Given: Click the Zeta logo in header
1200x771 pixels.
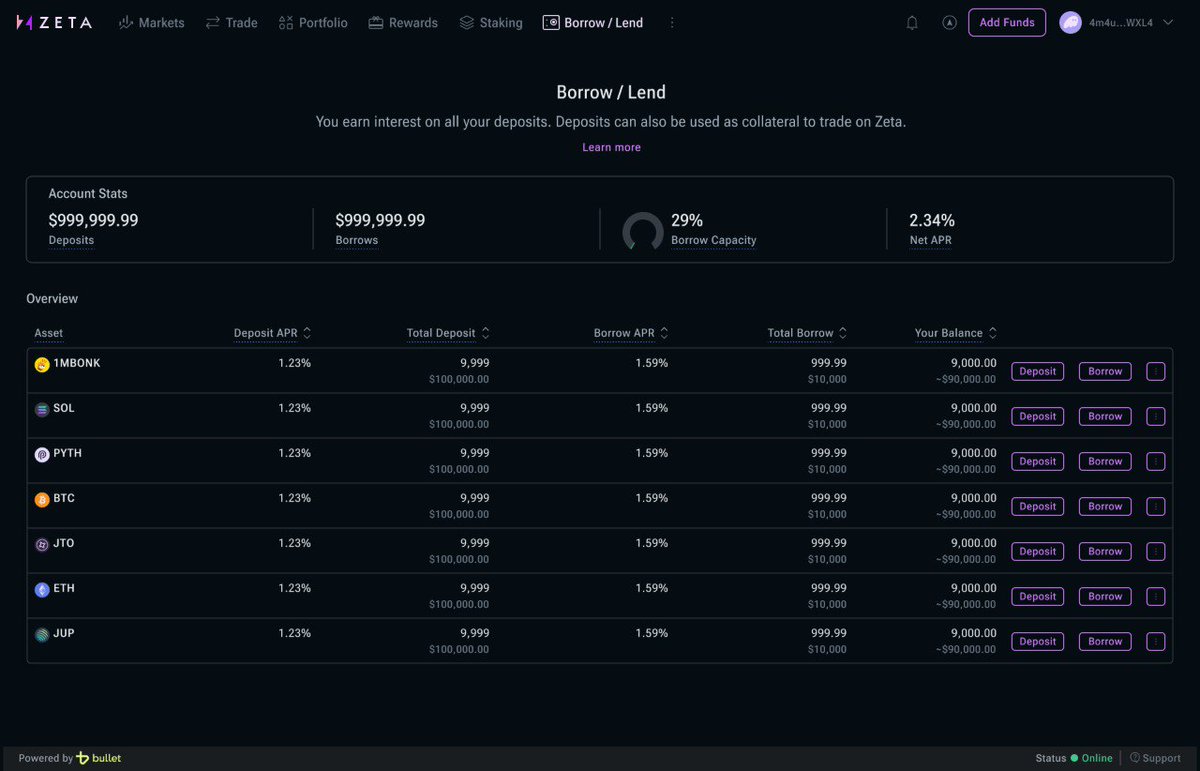Looking at the screenshot, I should click(x=55, y=22).
